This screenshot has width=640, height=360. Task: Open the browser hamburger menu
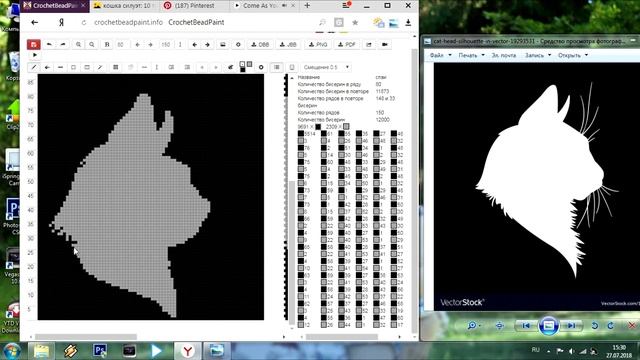click(x=346, y=5)
